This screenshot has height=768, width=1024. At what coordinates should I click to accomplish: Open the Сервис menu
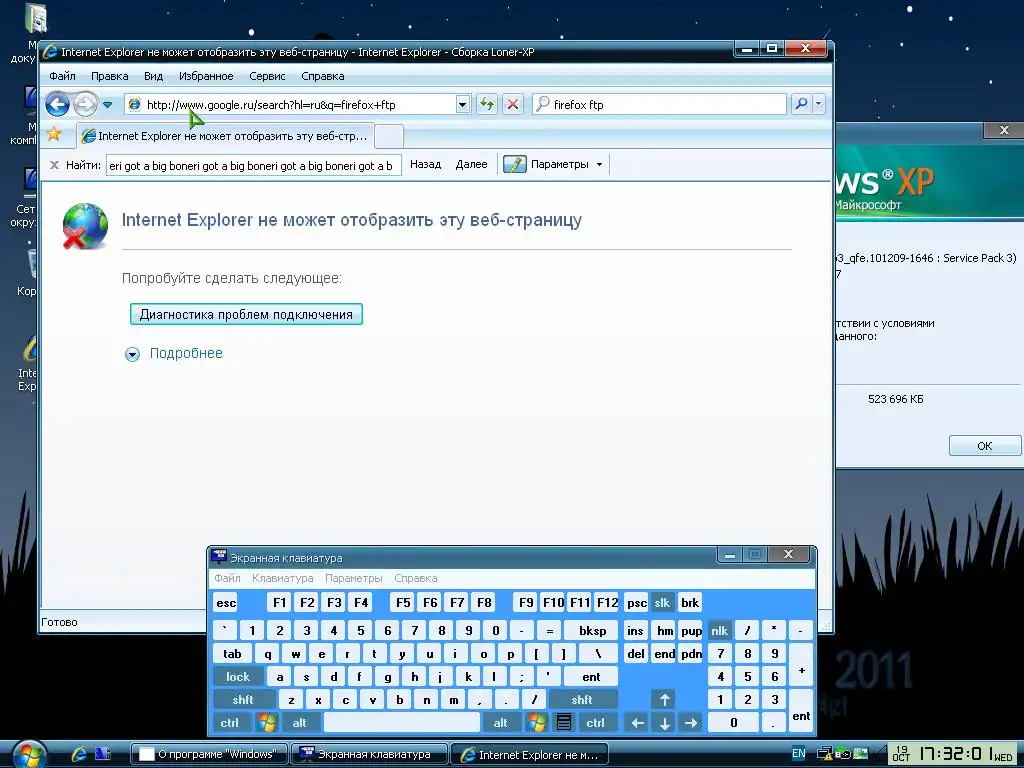coord(267,76)
